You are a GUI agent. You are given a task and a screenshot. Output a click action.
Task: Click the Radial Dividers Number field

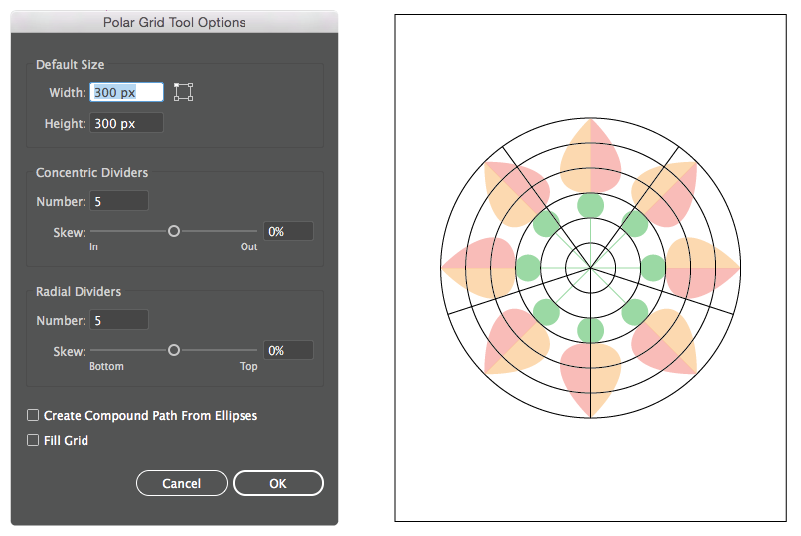point(119,320)
